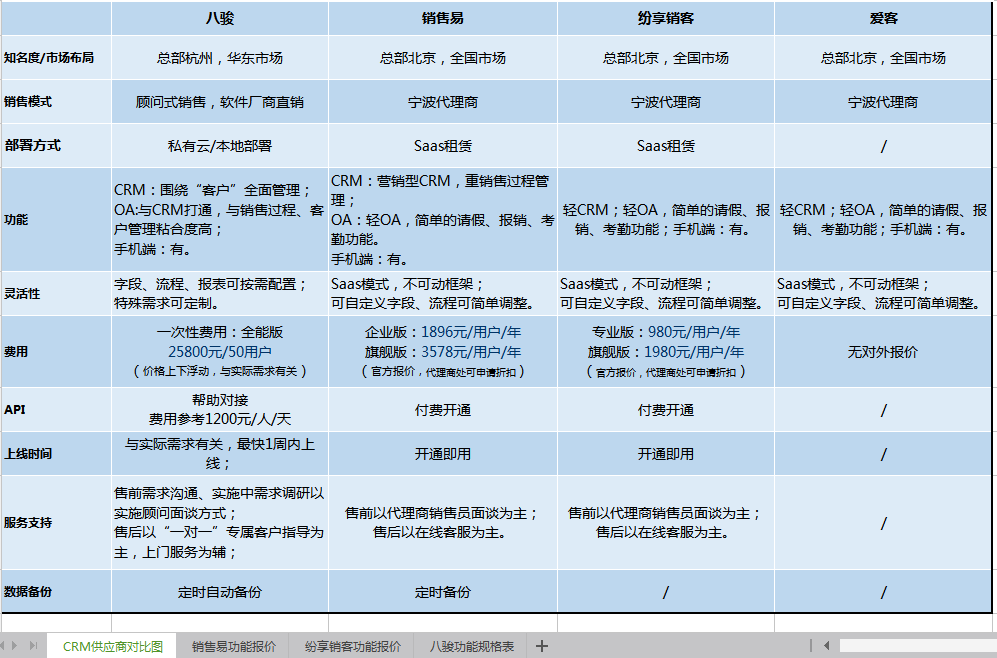The width and height of the screenshot is (997, 658).
Task: Select the 私有云/本地部署 cell
Action: [220, 146]
